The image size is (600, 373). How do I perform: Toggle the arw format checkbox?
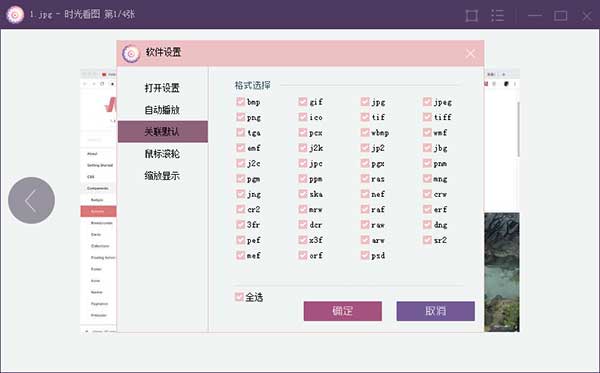[365, 240]
